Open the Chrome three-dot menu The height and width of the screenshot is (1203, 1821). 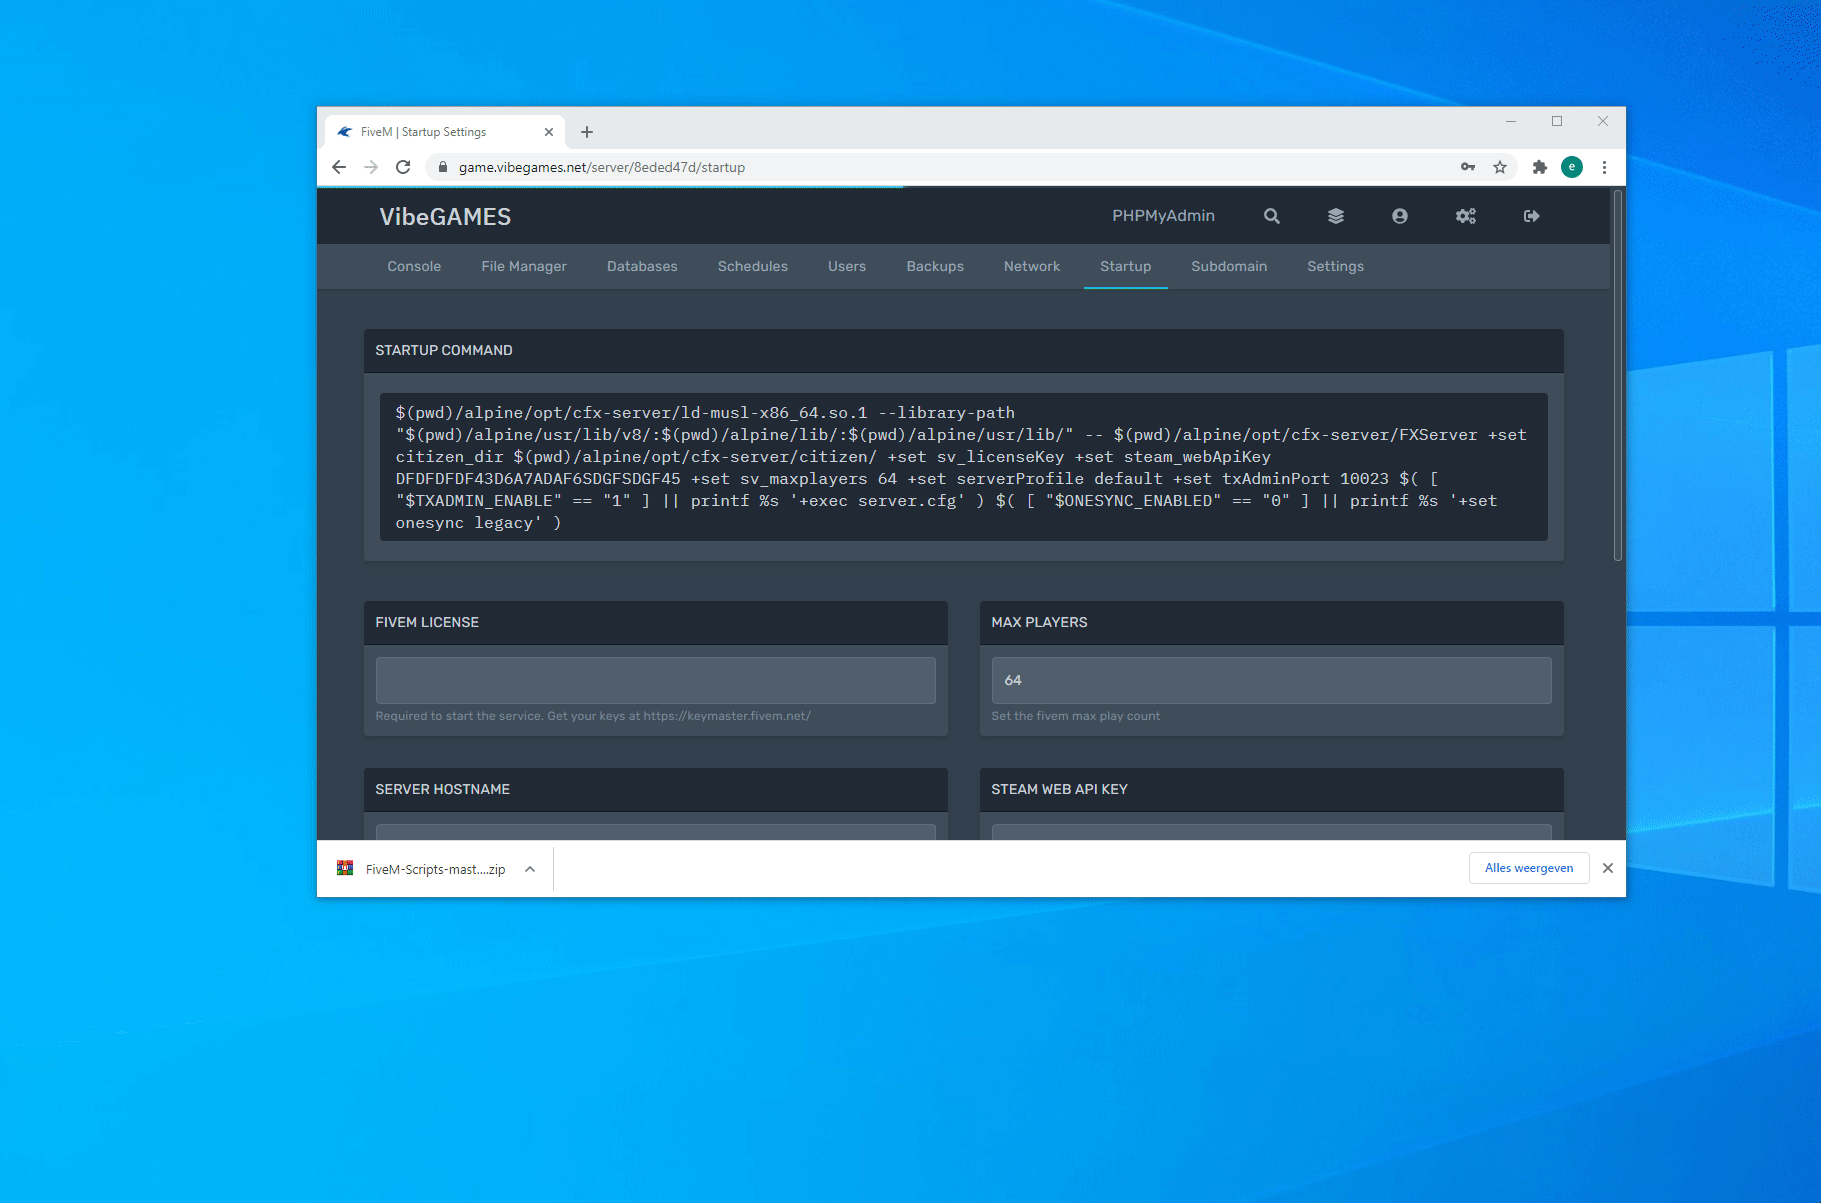(x=1604, y=167)
